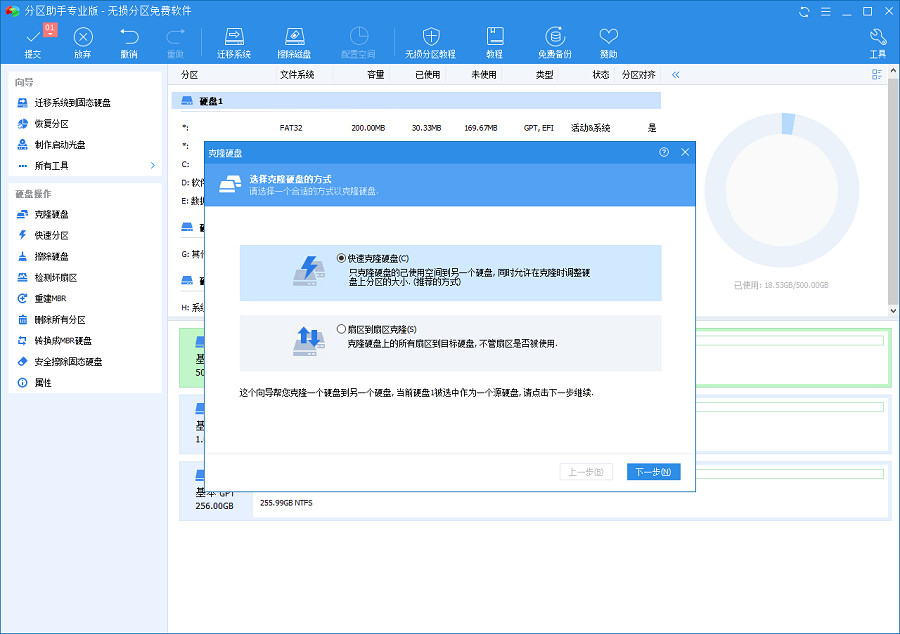
Task: Click the 未使用 column header
Action: [484, 75]
